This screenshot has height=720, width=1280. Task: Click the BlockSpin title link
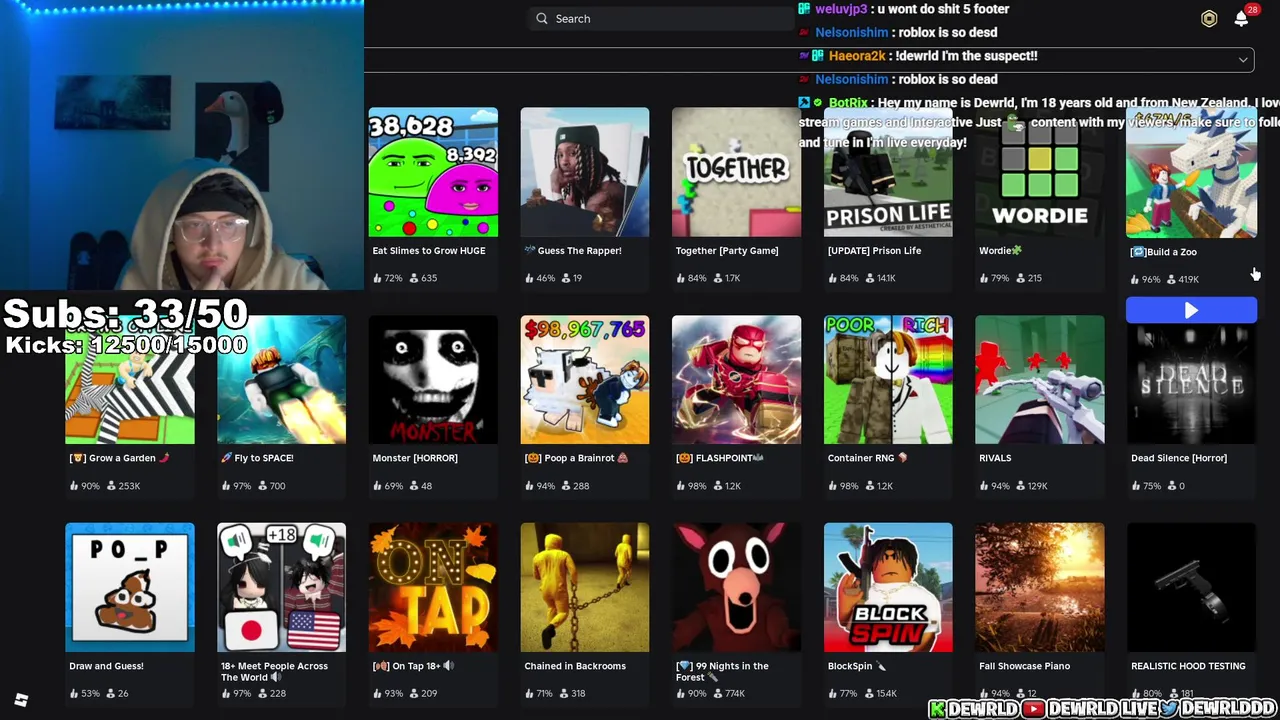click(857, 666)
